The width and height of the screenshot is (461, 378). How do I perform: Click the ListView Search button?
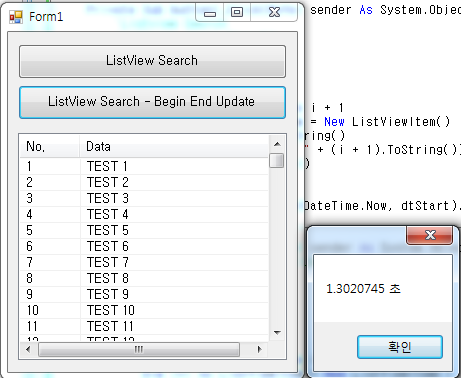pyautogui.click(x=152, y=61)
